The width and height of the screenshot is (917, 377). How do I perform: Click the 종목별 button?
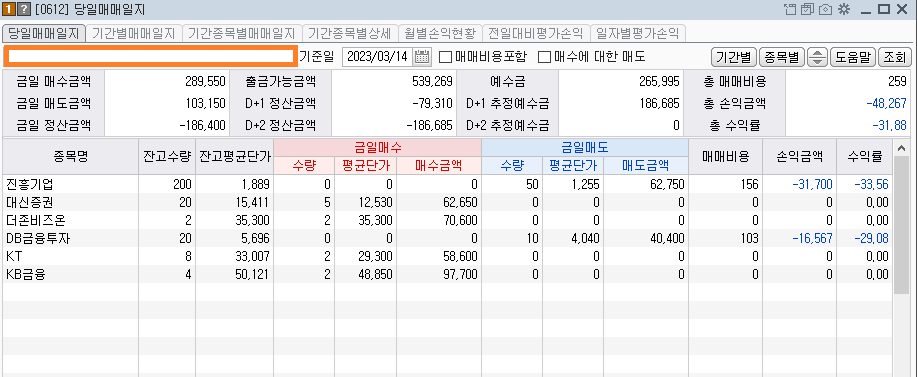point(781,57)
